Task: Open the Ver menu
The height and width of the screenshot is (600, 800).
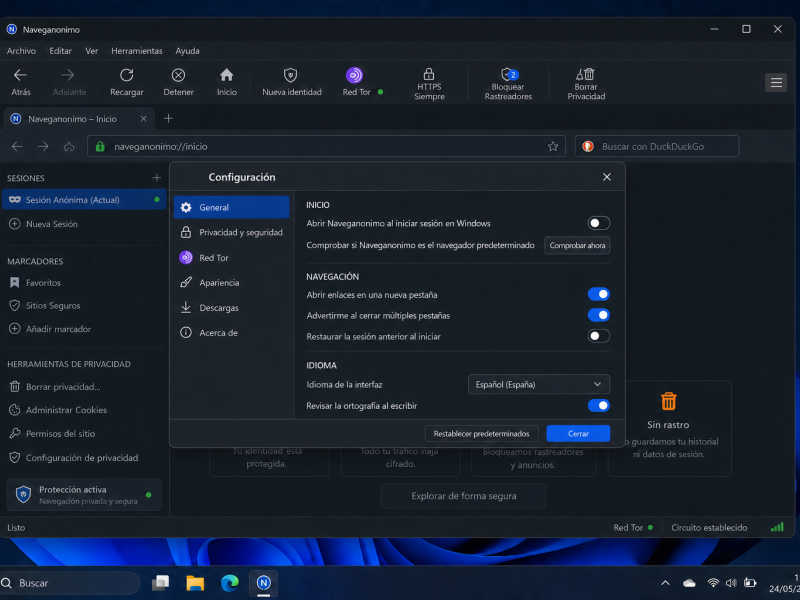Action: tap(91, 51)
